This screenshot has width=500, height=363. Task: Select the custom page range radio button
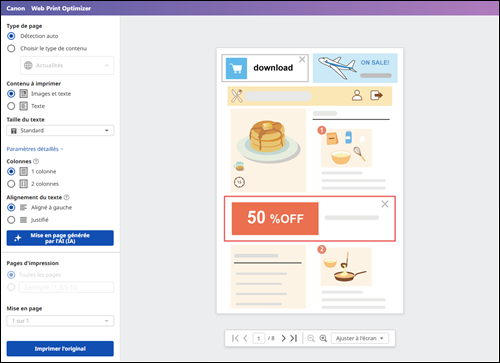tap(11, 287)
